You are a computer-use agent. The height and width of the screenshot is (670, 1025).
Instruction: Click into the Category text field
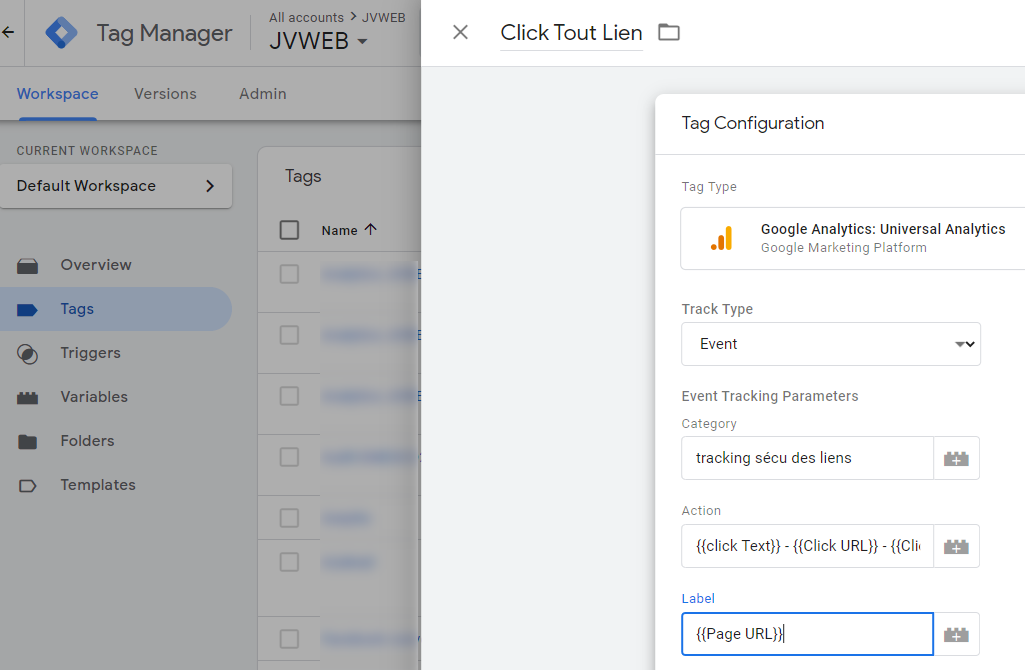(x=807, y=458)
